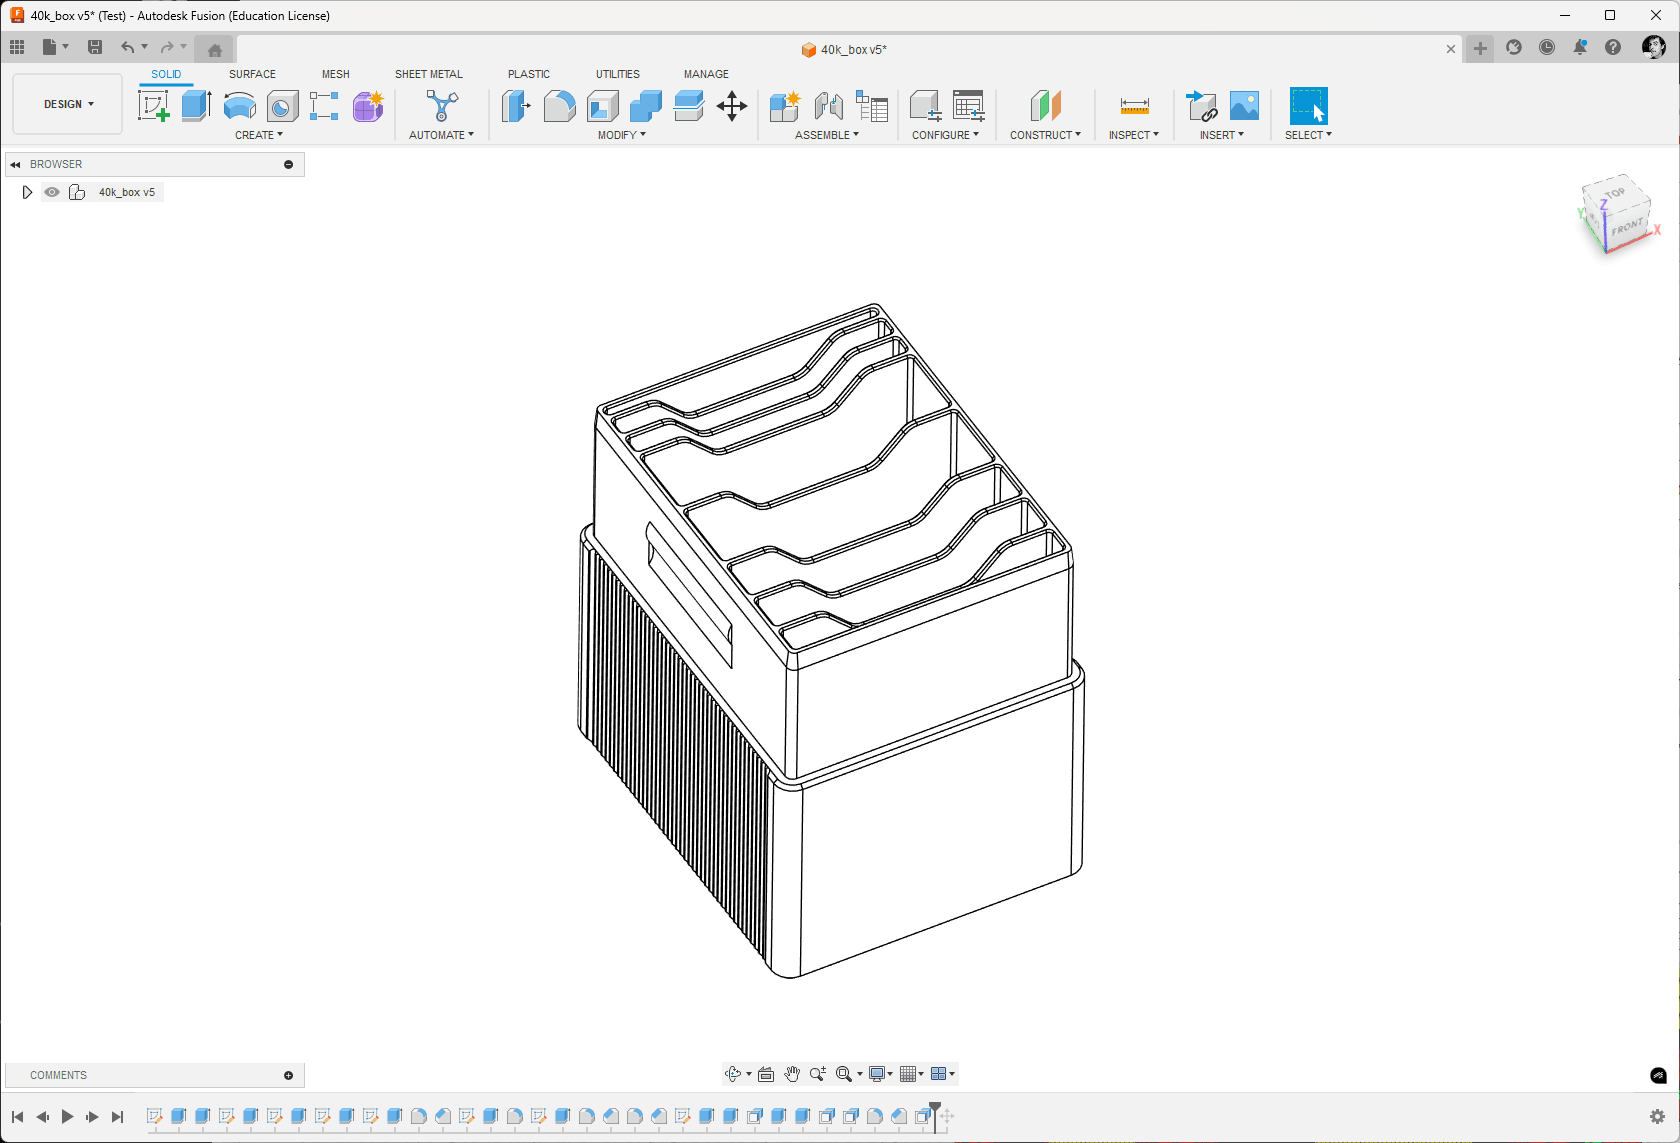
Task: Click the Insert Canvas image icon
Action: (x=1244, y=105)
